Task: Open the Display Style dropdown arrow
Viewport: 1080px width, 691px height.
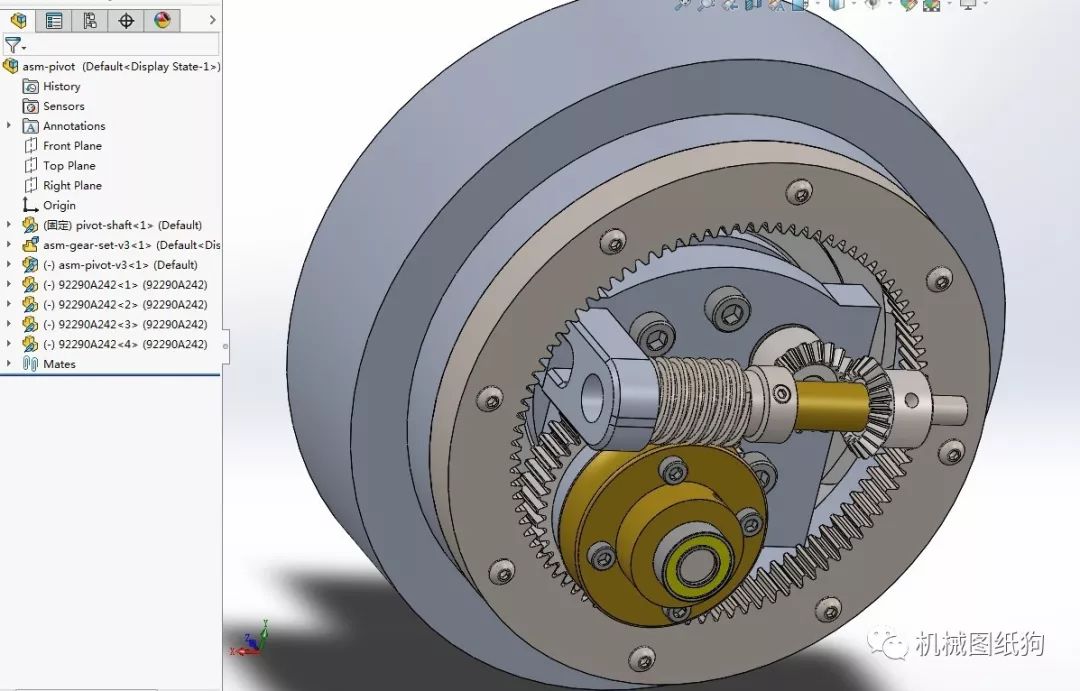Action: coord(854,3)
